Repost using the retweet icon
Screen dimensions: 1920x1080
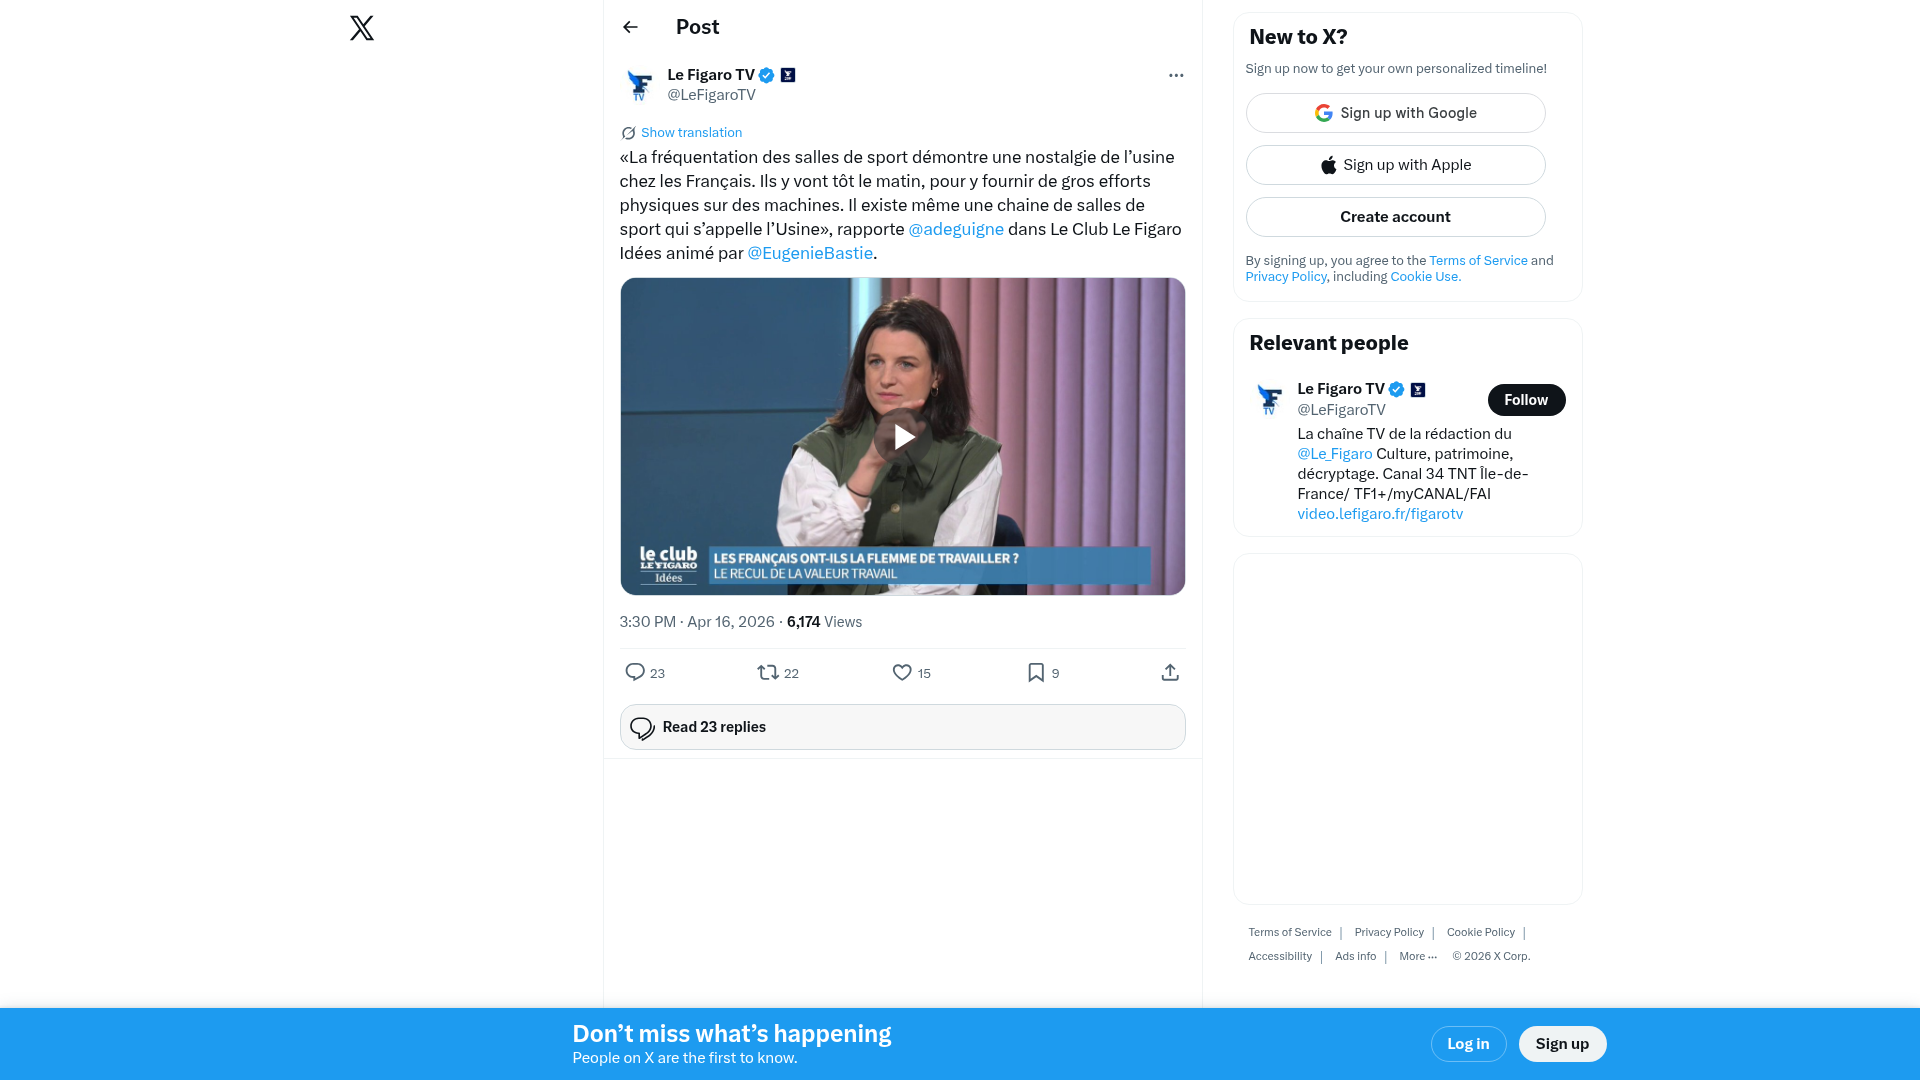[768, 672]
